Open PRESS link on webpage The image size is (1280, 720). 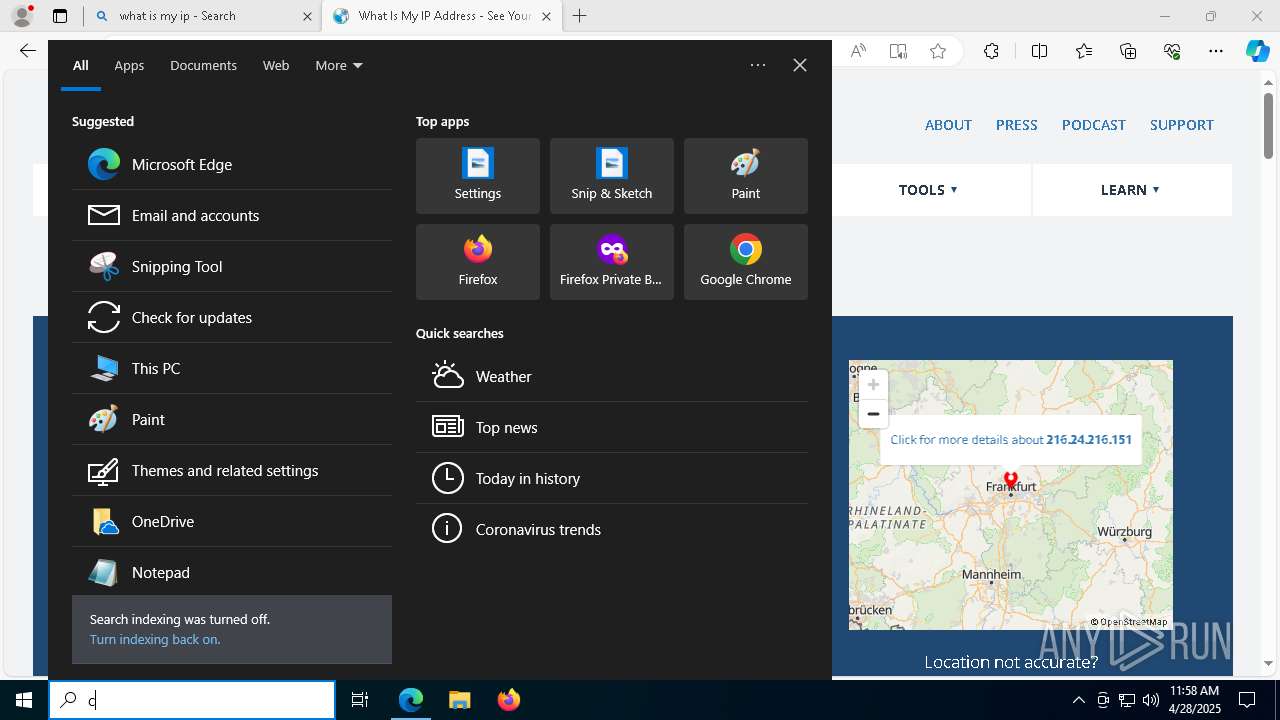point(1016,125)
